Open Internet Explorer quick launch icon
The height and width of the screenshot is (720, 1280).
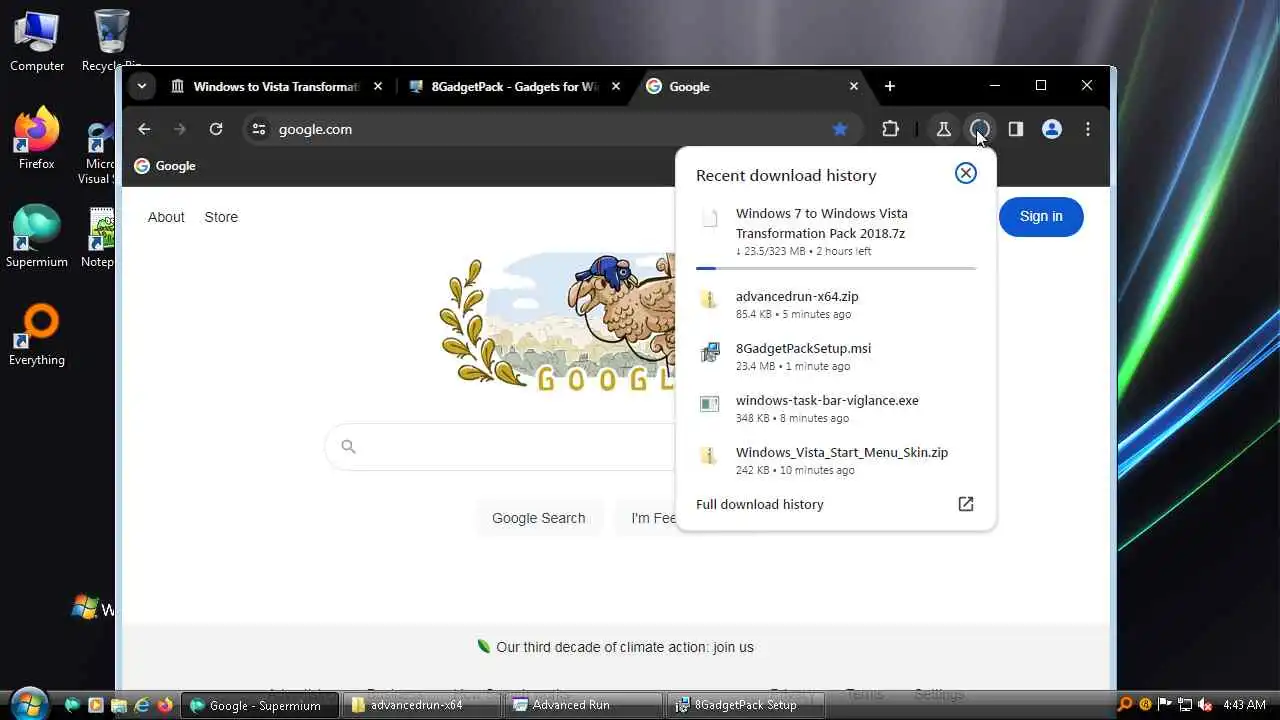[x=142, y=705]
